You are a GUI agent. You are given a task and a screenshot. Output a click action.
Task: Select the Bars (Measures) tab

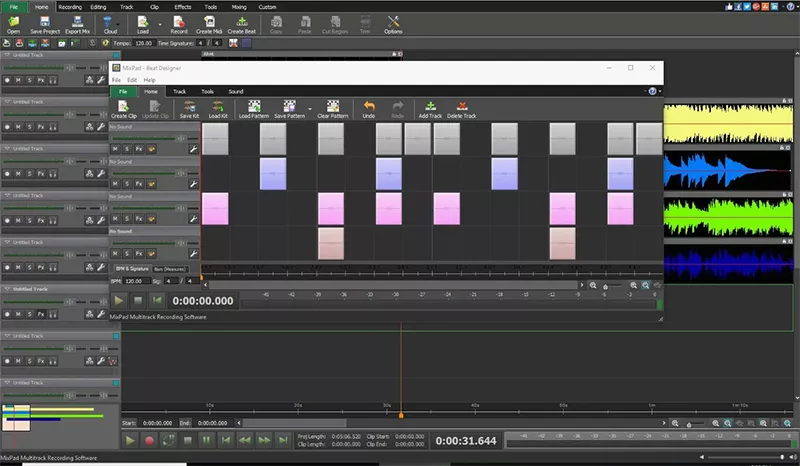[x=170, y=269]
